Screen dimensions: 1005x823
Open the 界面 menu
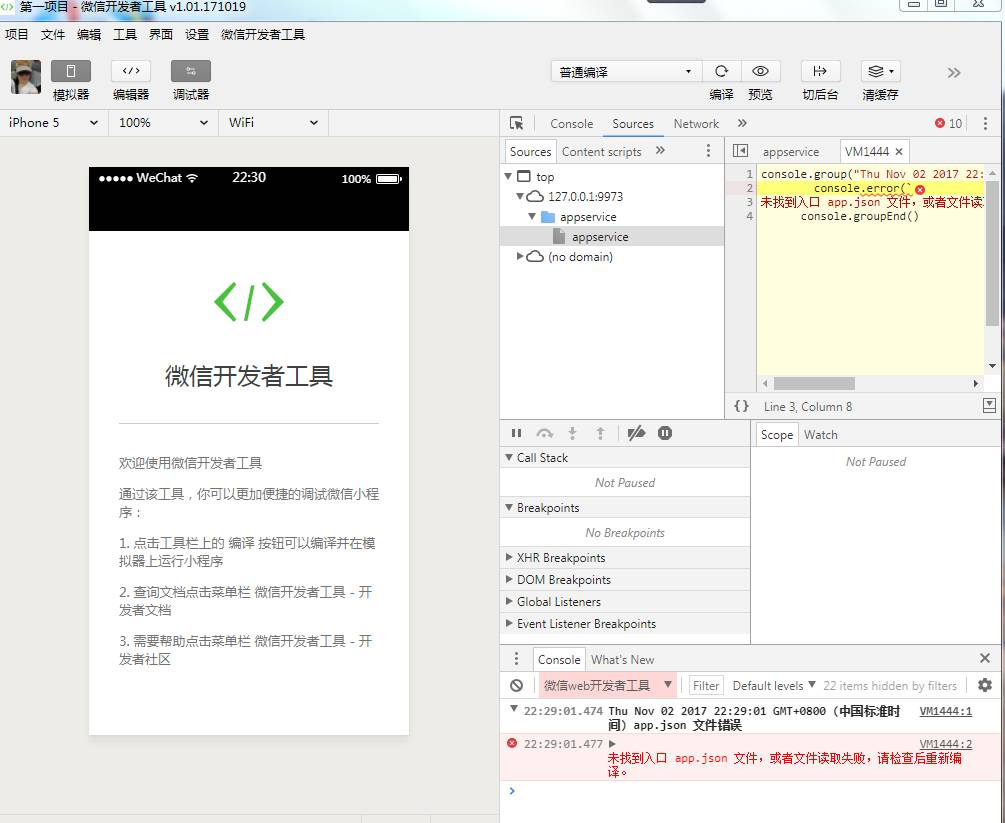click(x=161, y=35)
